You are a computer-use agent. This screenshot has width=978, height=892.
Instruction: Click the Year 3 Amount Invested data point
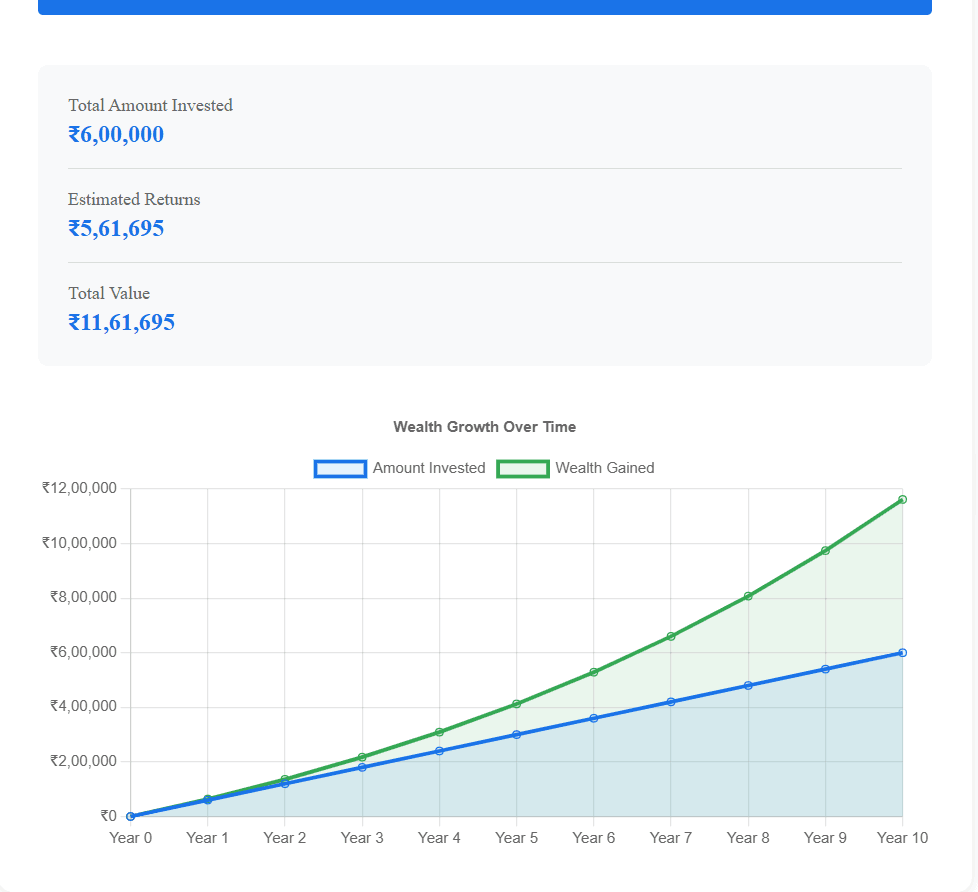(362, 768)
